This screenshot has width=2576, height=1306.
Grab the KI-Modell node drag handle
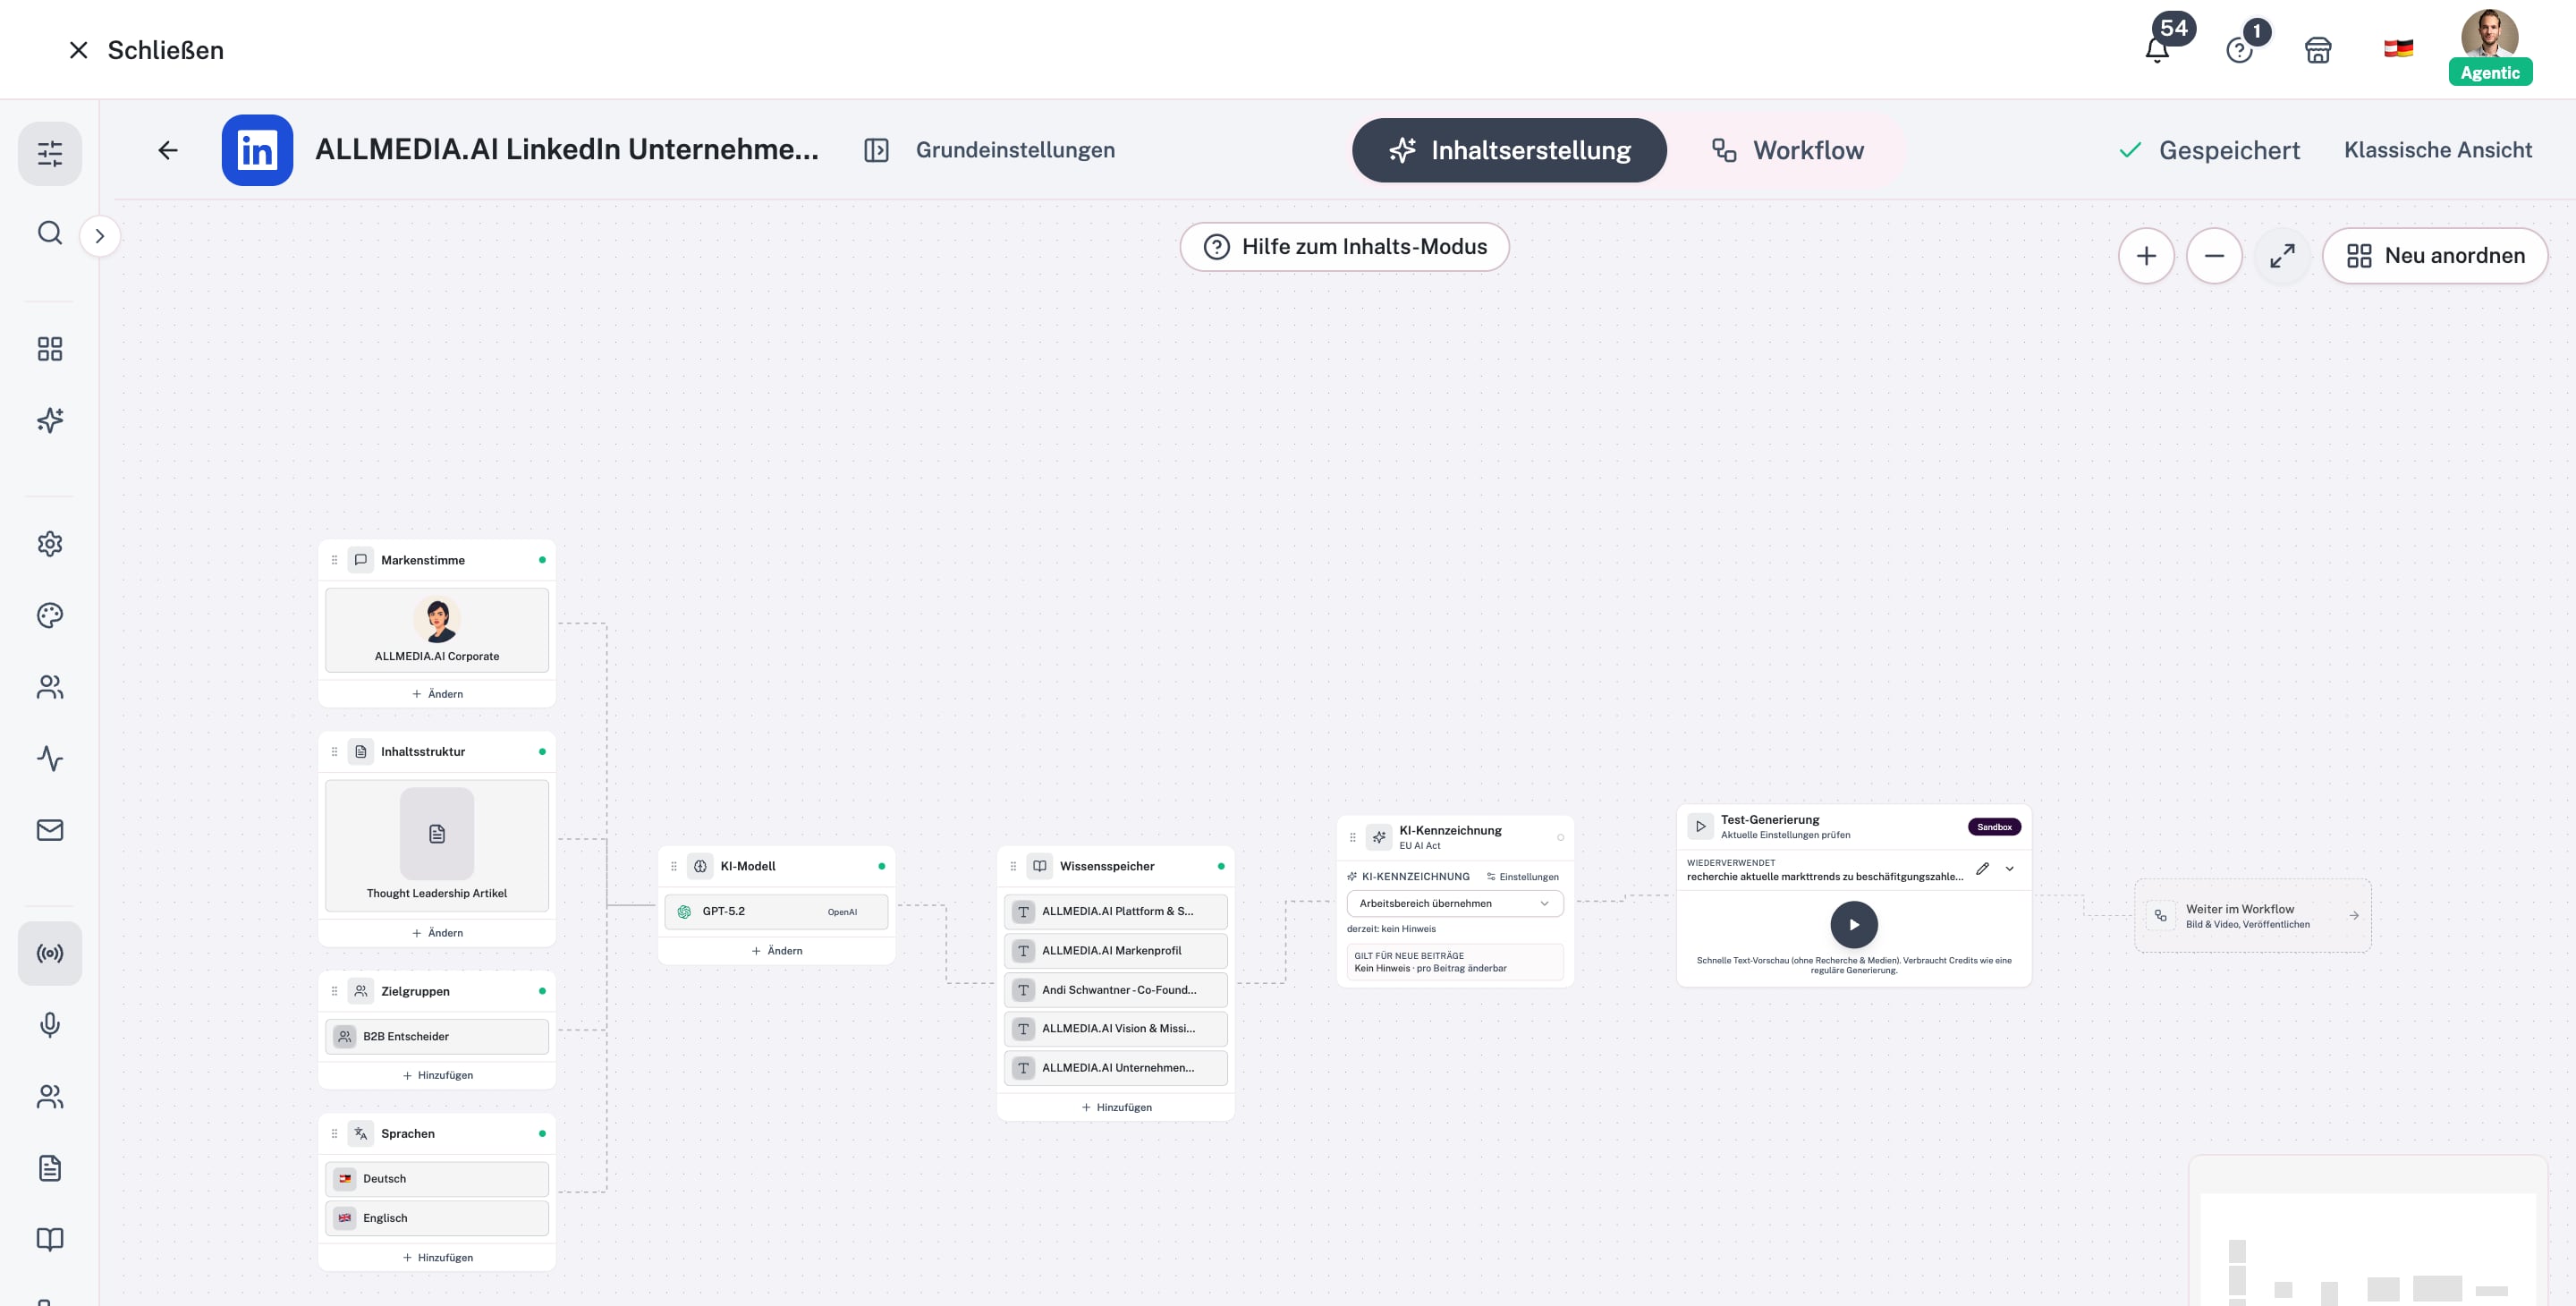(x=674, y=866)
